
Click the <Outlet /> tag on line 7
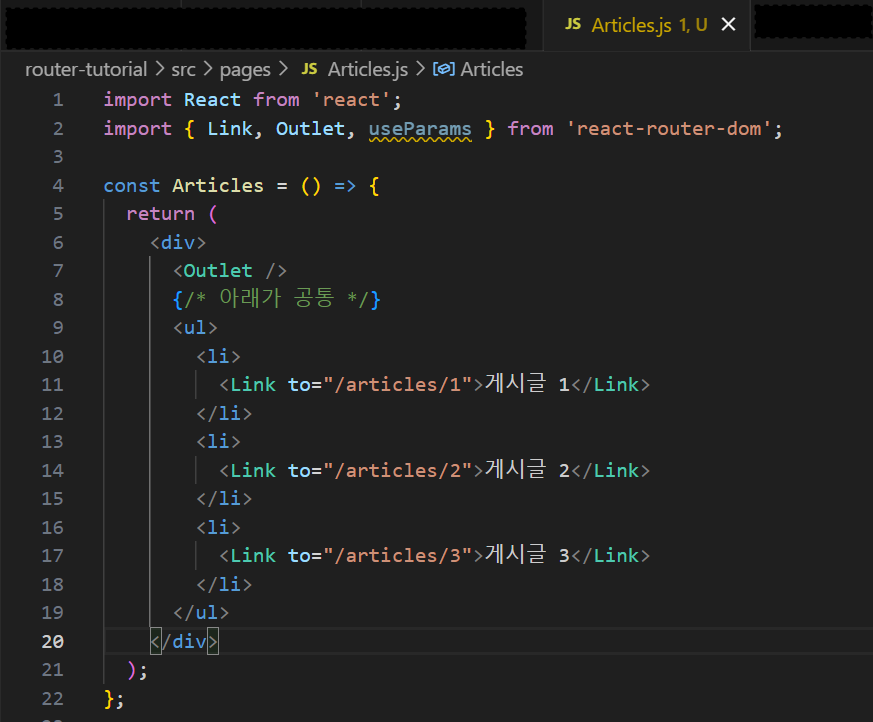pyautogui.click(x=229, y=271)
